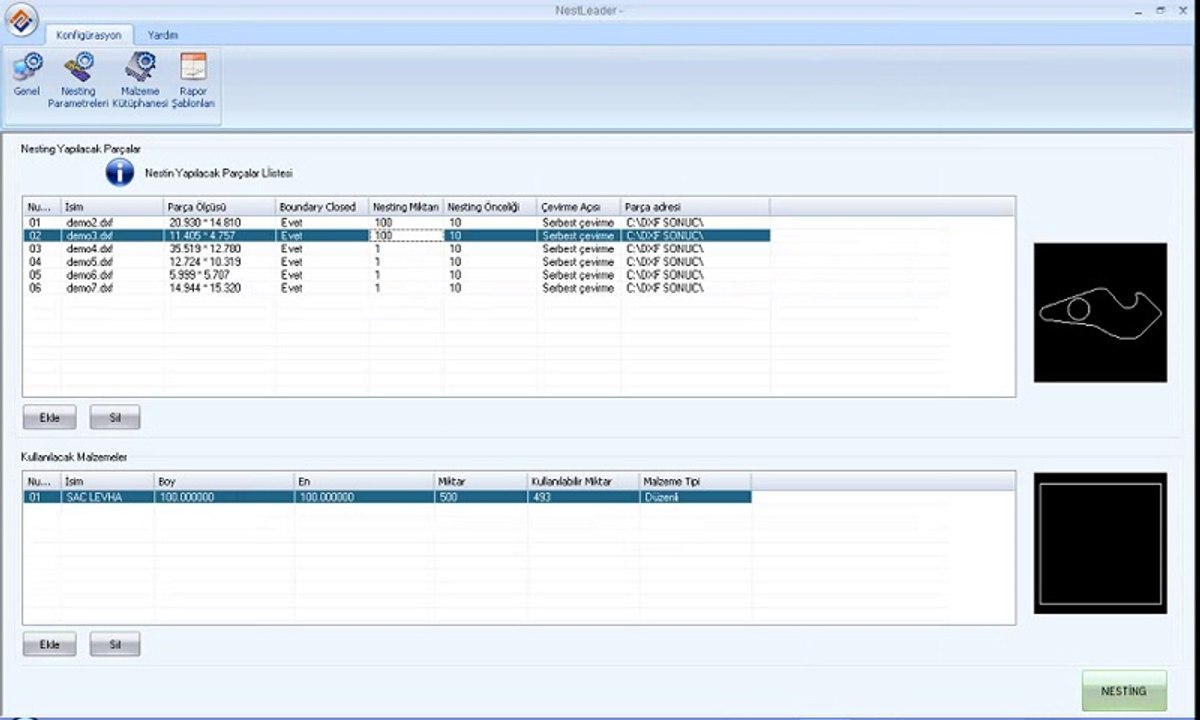Select the demo2.dxf row

[x=396, y=222]
